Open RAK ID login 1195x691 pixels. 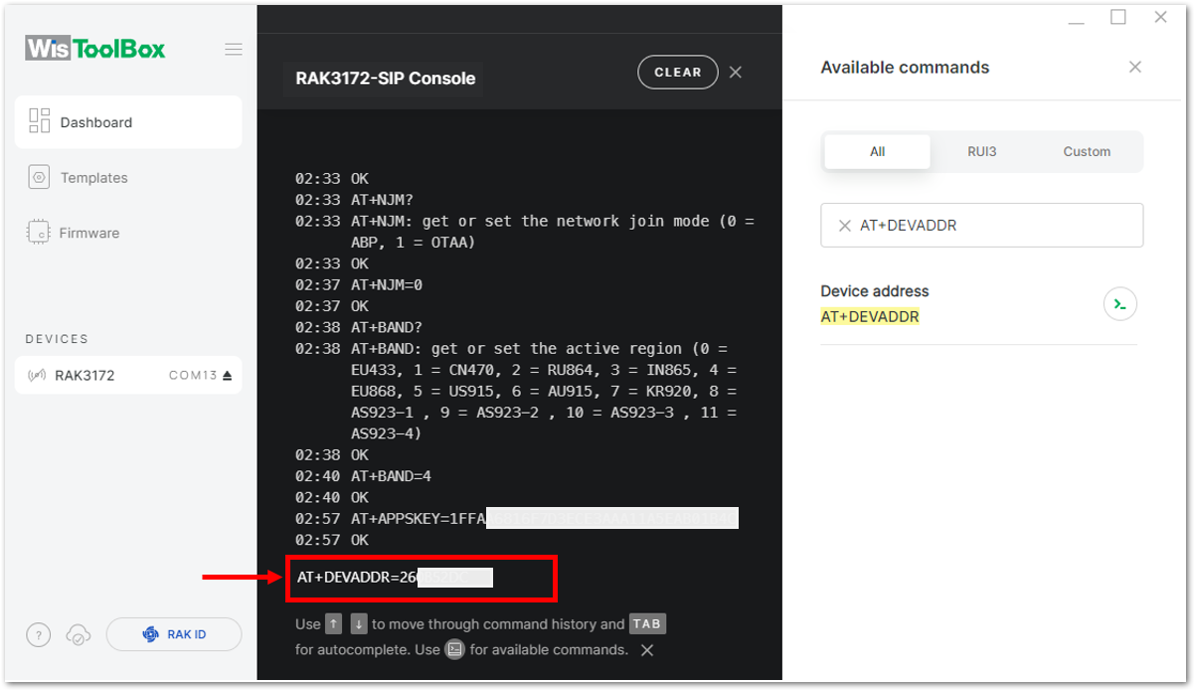(x=174, y=634)
